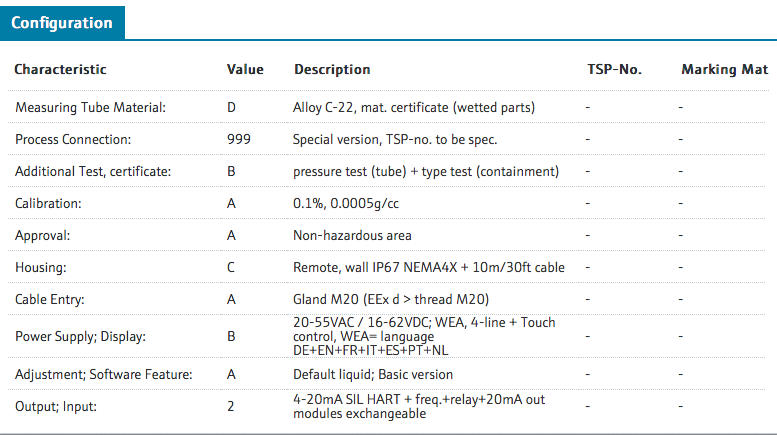Select Alloy C-22 description text
Screen dimensions: 777x435
[414, 108]
